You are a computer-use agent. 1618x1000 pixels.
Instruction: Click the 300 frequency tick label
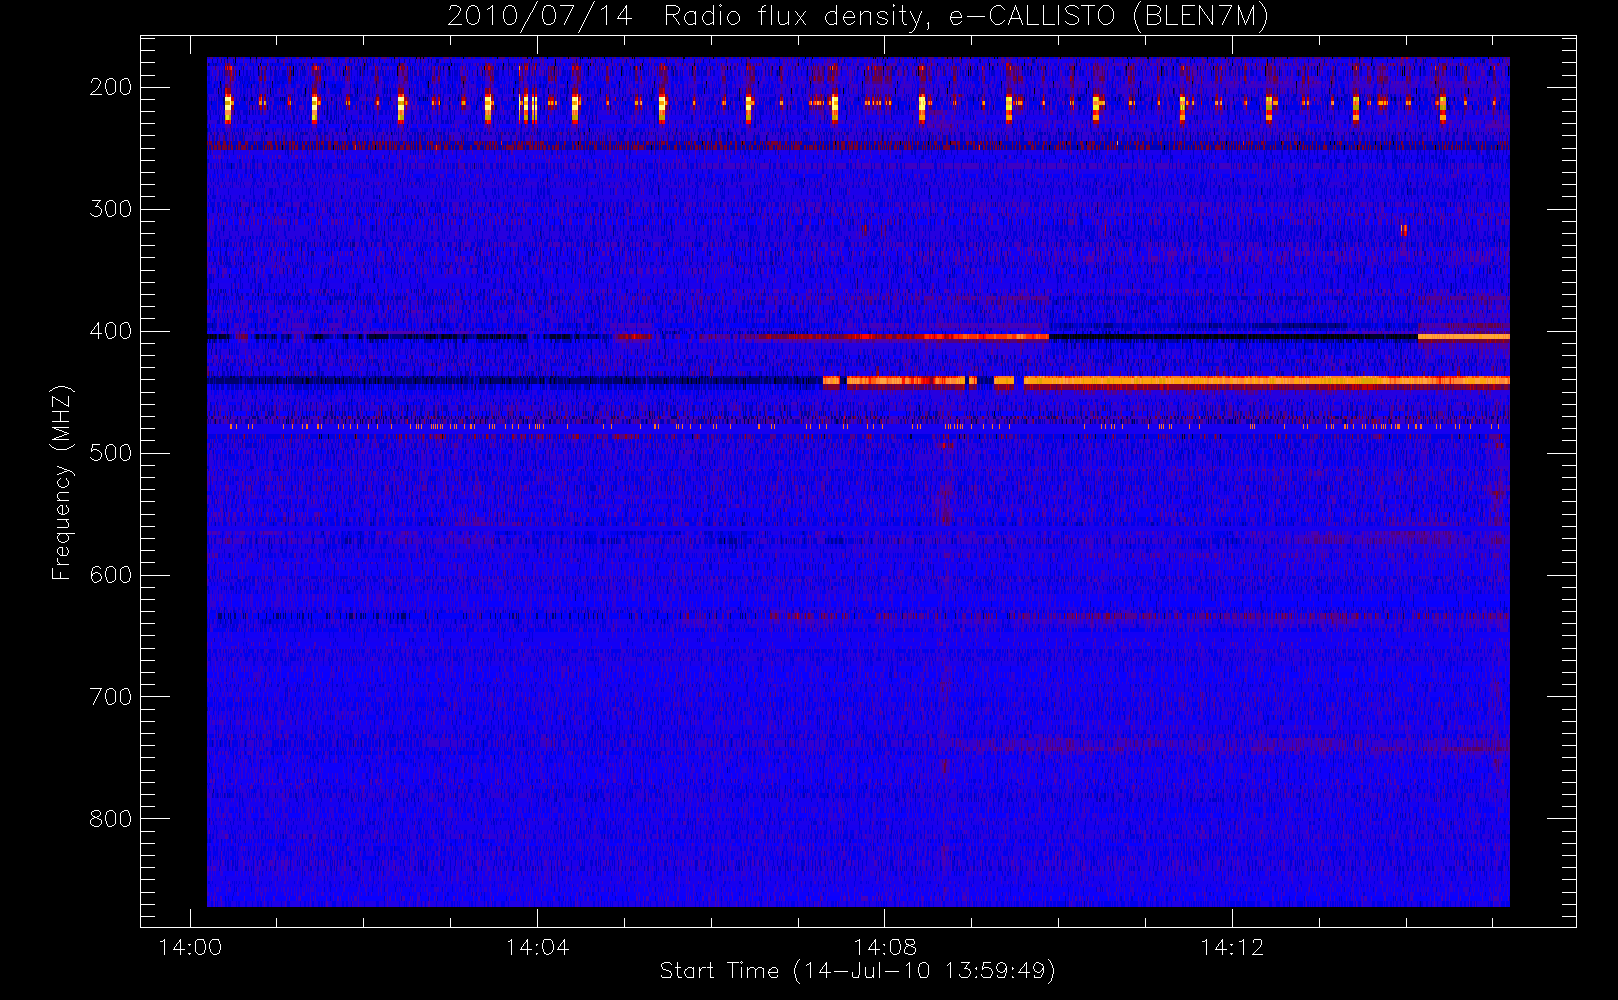pyautogui.click(x=111, y=209)
